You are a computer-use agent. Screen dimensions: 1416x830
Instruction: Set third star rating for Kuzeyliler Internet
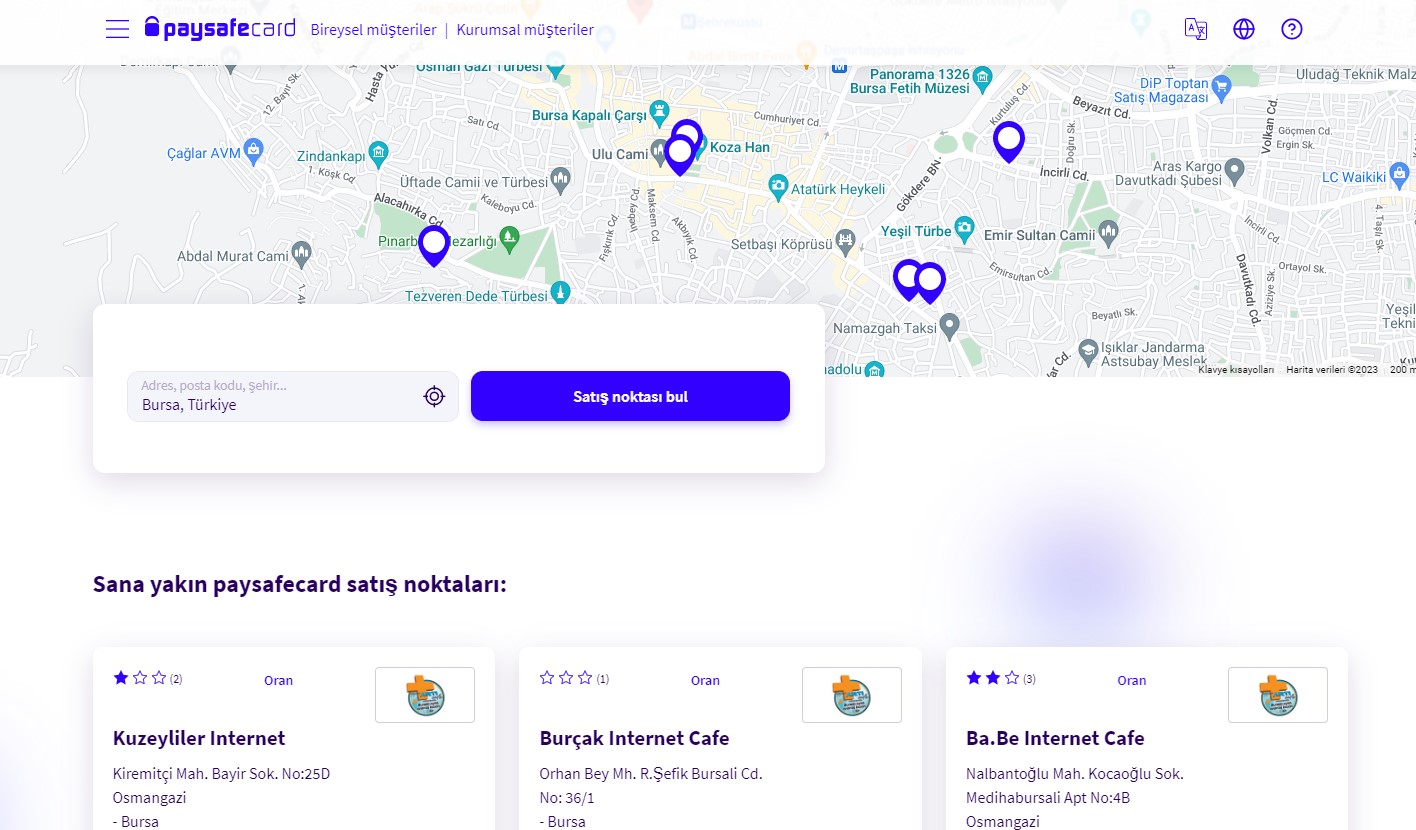pos(159,678)
